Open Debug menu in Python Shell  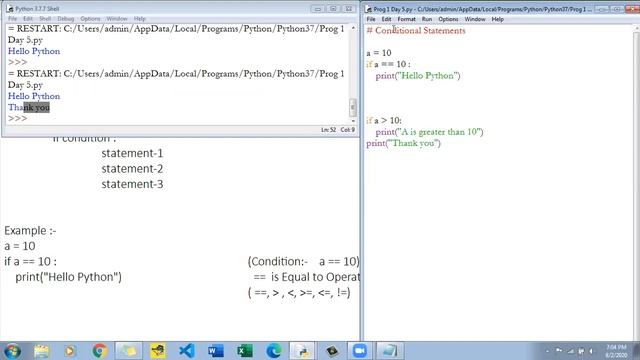[66, 19]
